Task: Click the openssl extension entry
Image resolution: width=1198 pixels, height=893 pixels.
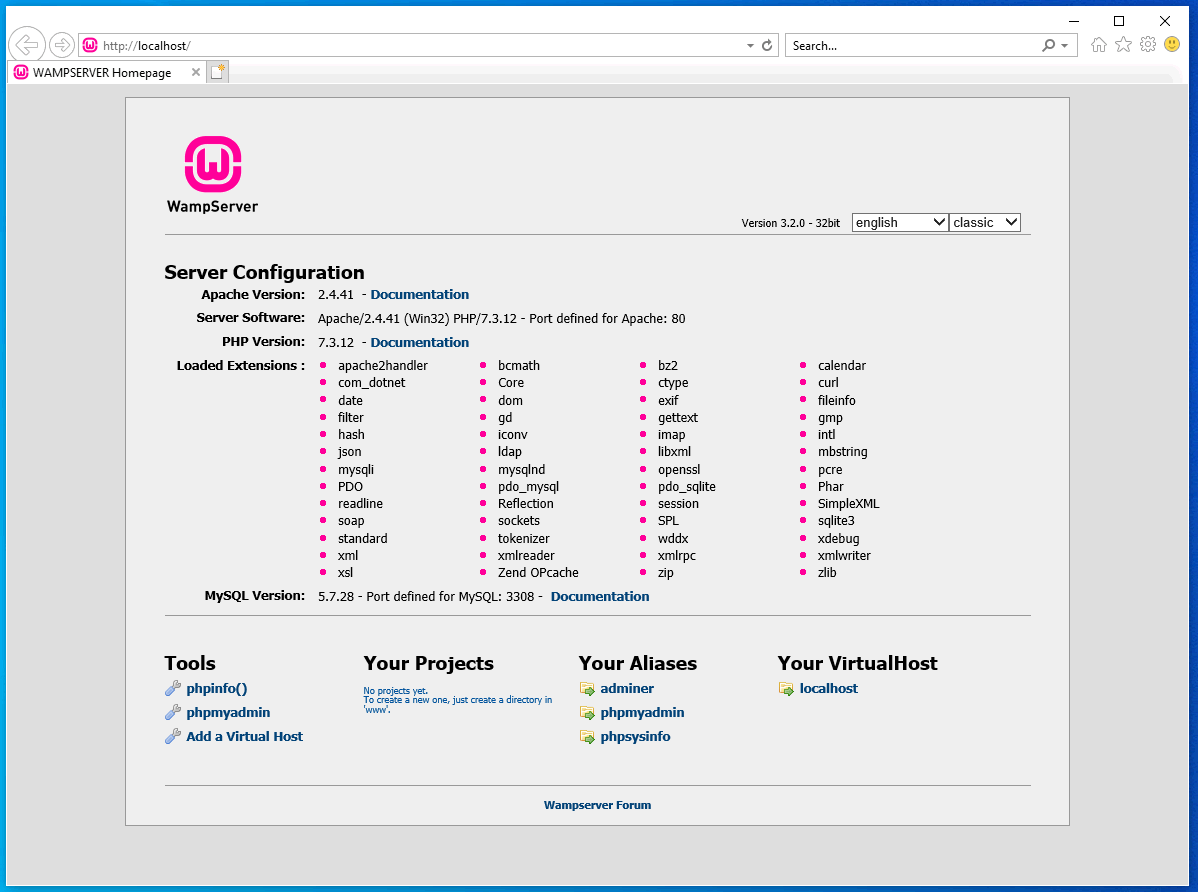Action: tap(678, 470)
